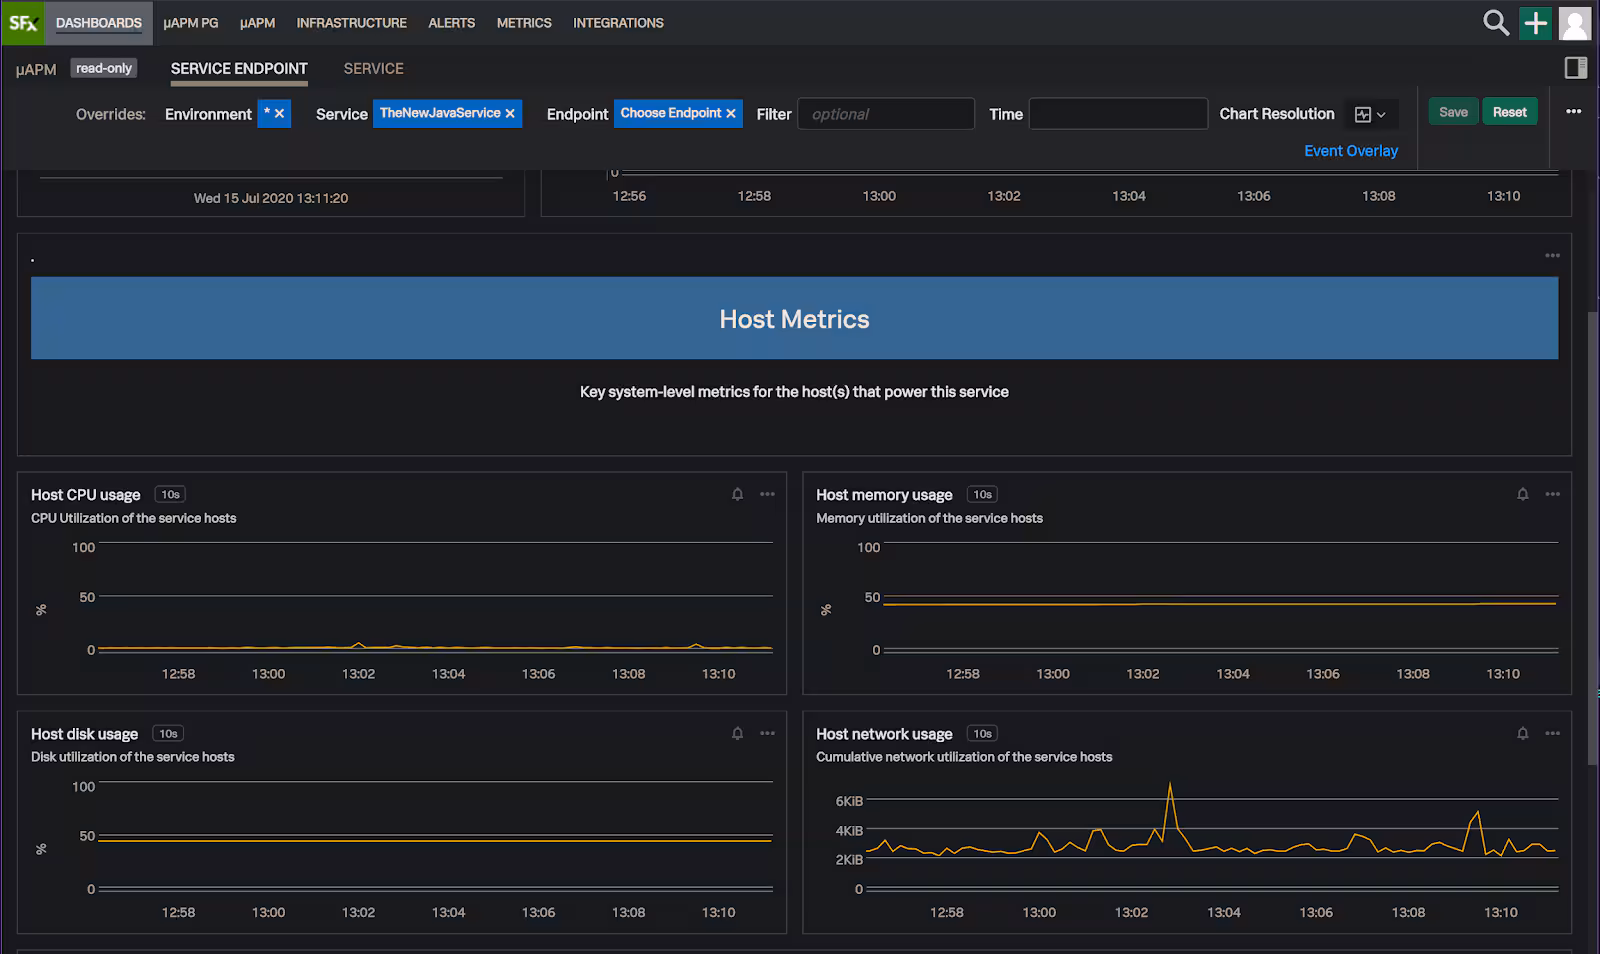
Task: Click the Host network usage alert bell
Action: point(1522,733)
